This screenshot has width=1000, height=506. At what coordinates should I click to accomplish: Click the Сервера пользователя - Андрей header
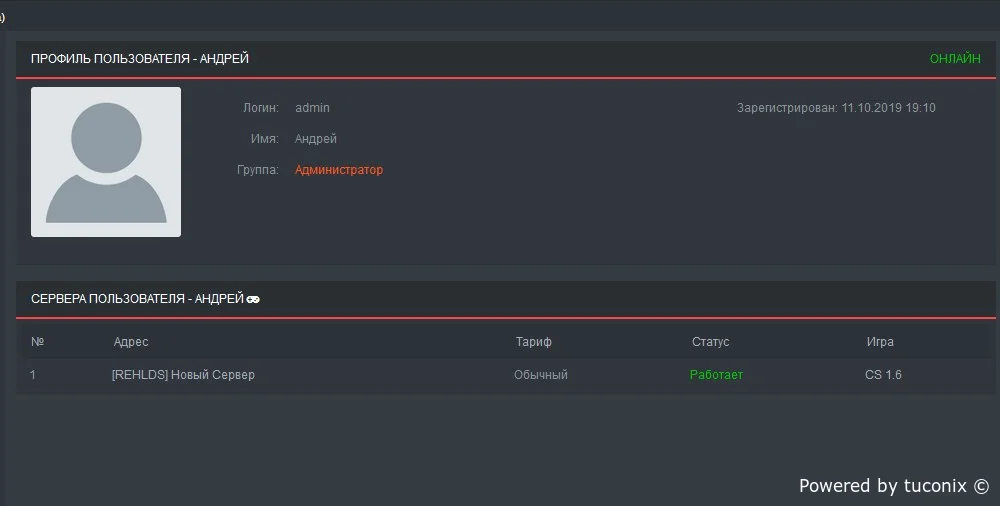[x=137, y=299]
